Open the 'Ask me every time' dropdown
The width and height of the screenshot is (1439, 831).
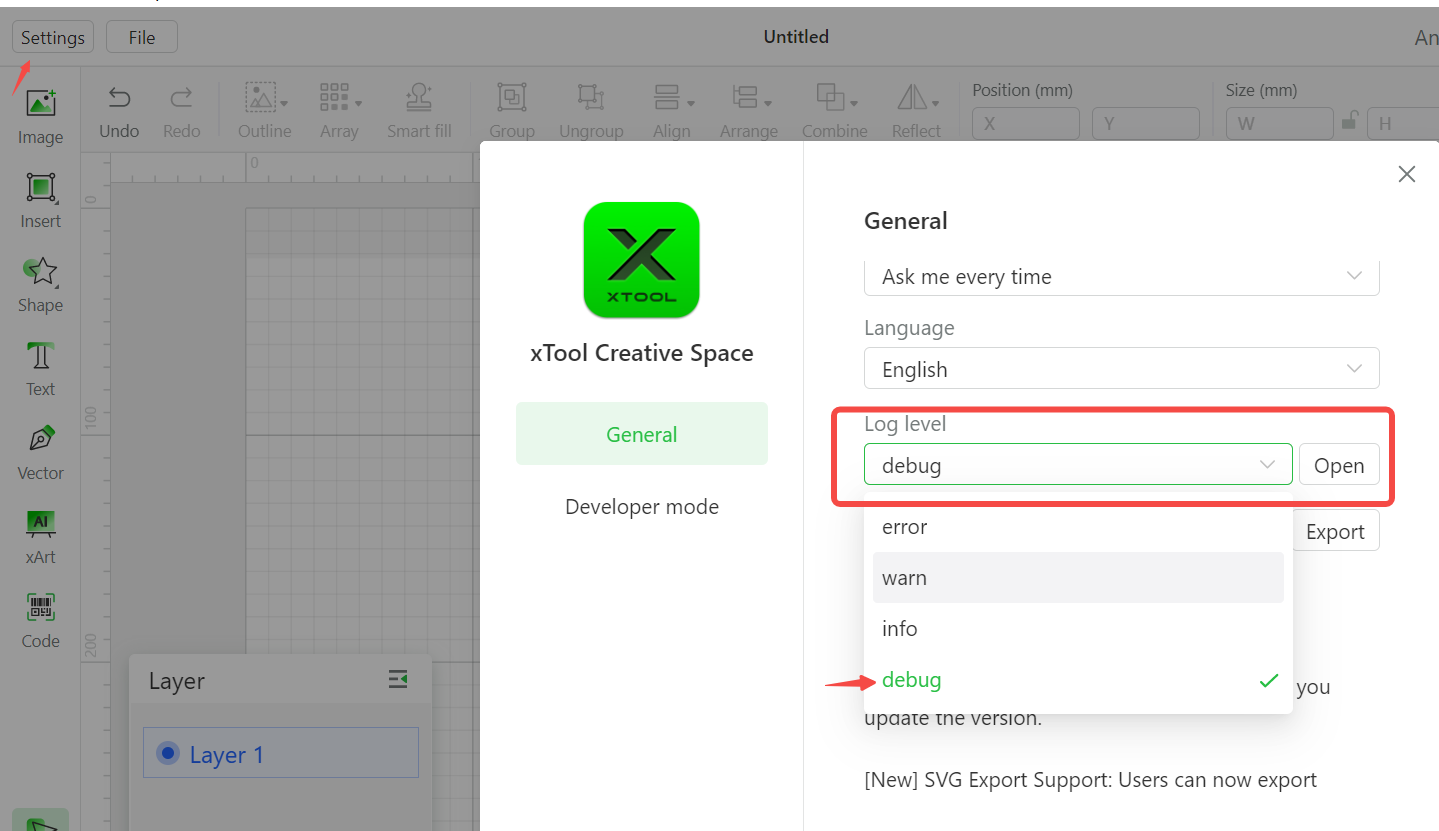1122,277
